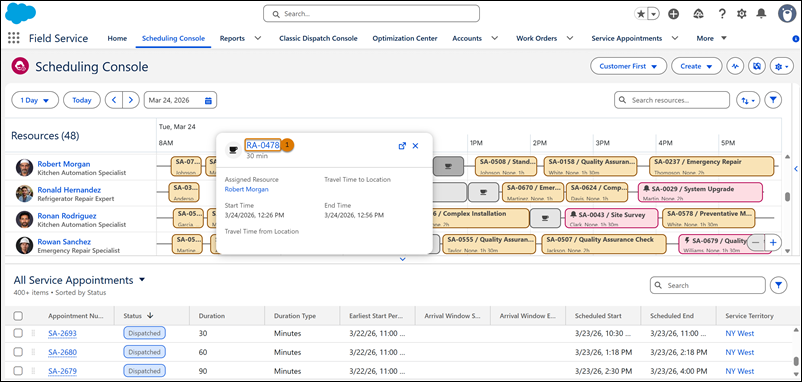The height and width of the screenshot is (382, 802).
Task: Open NY West territory for SA-2680
Action: click(x=740, y=352)
